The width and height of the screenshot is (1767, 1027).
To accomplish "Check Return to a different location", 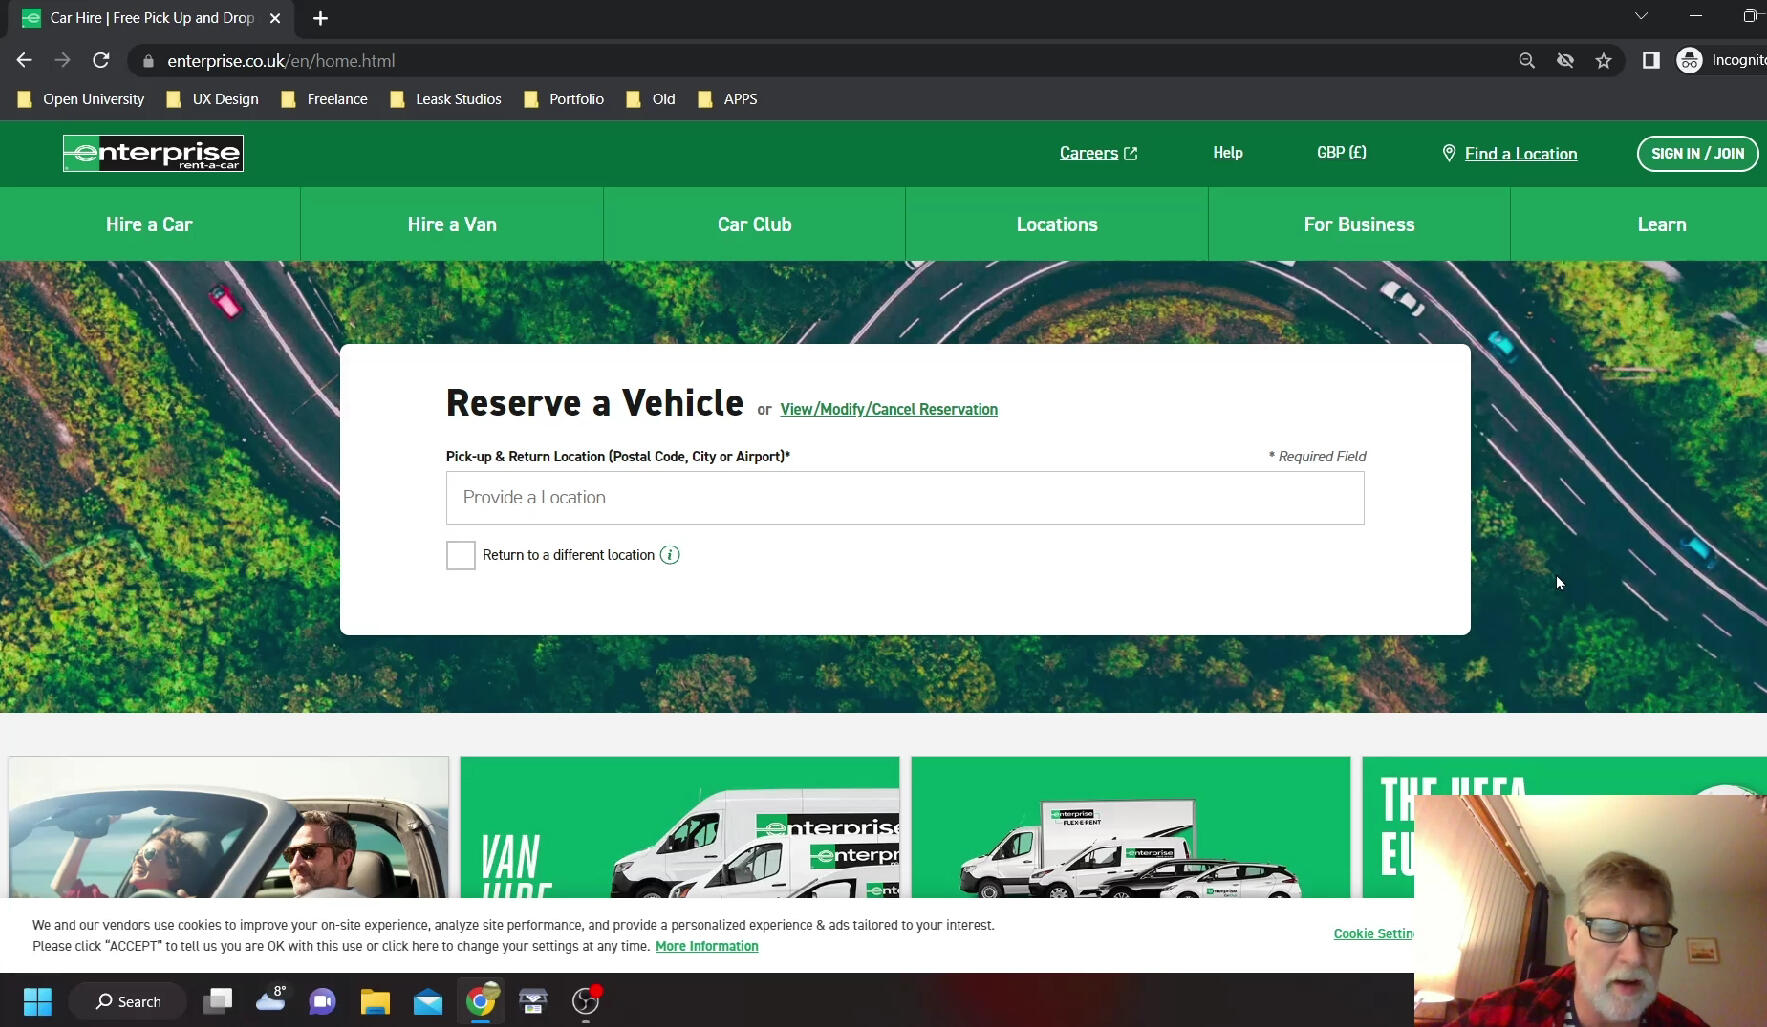I will coord(461,555).
